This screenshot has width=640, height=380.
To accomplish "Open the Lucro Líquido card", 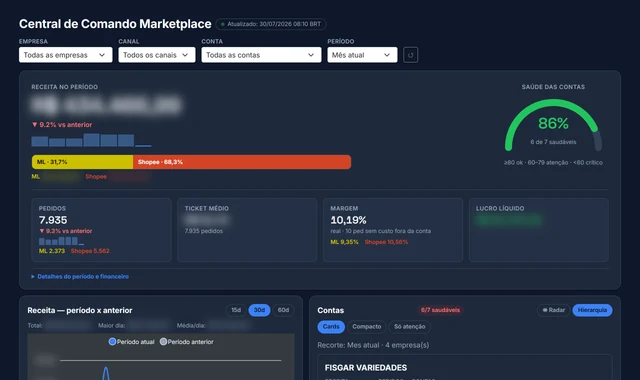I will tap(538, 230).
